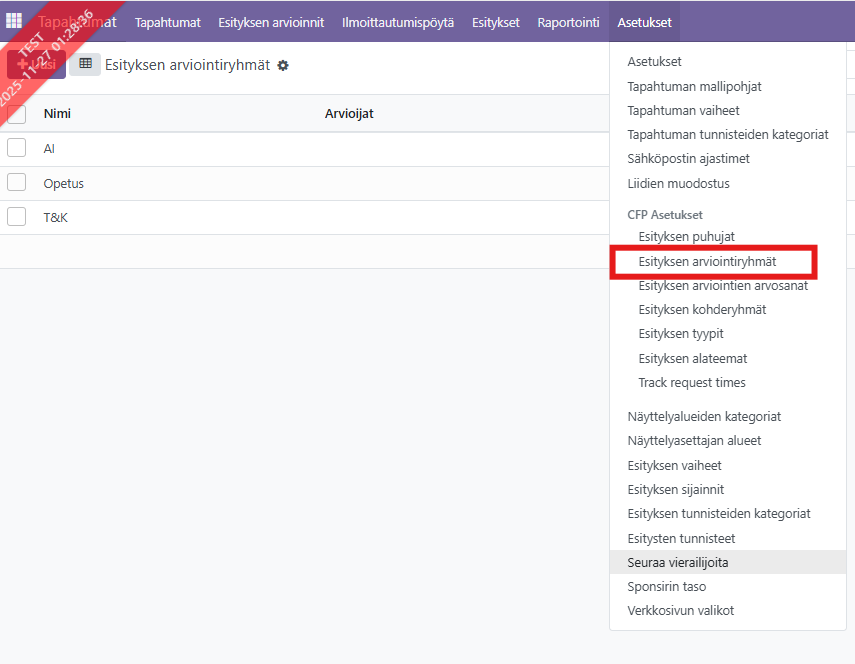Viewport: 855px width, 664px height.
Task: Select Esityksen arviointiryhmät in the menu
Action: 707,261
